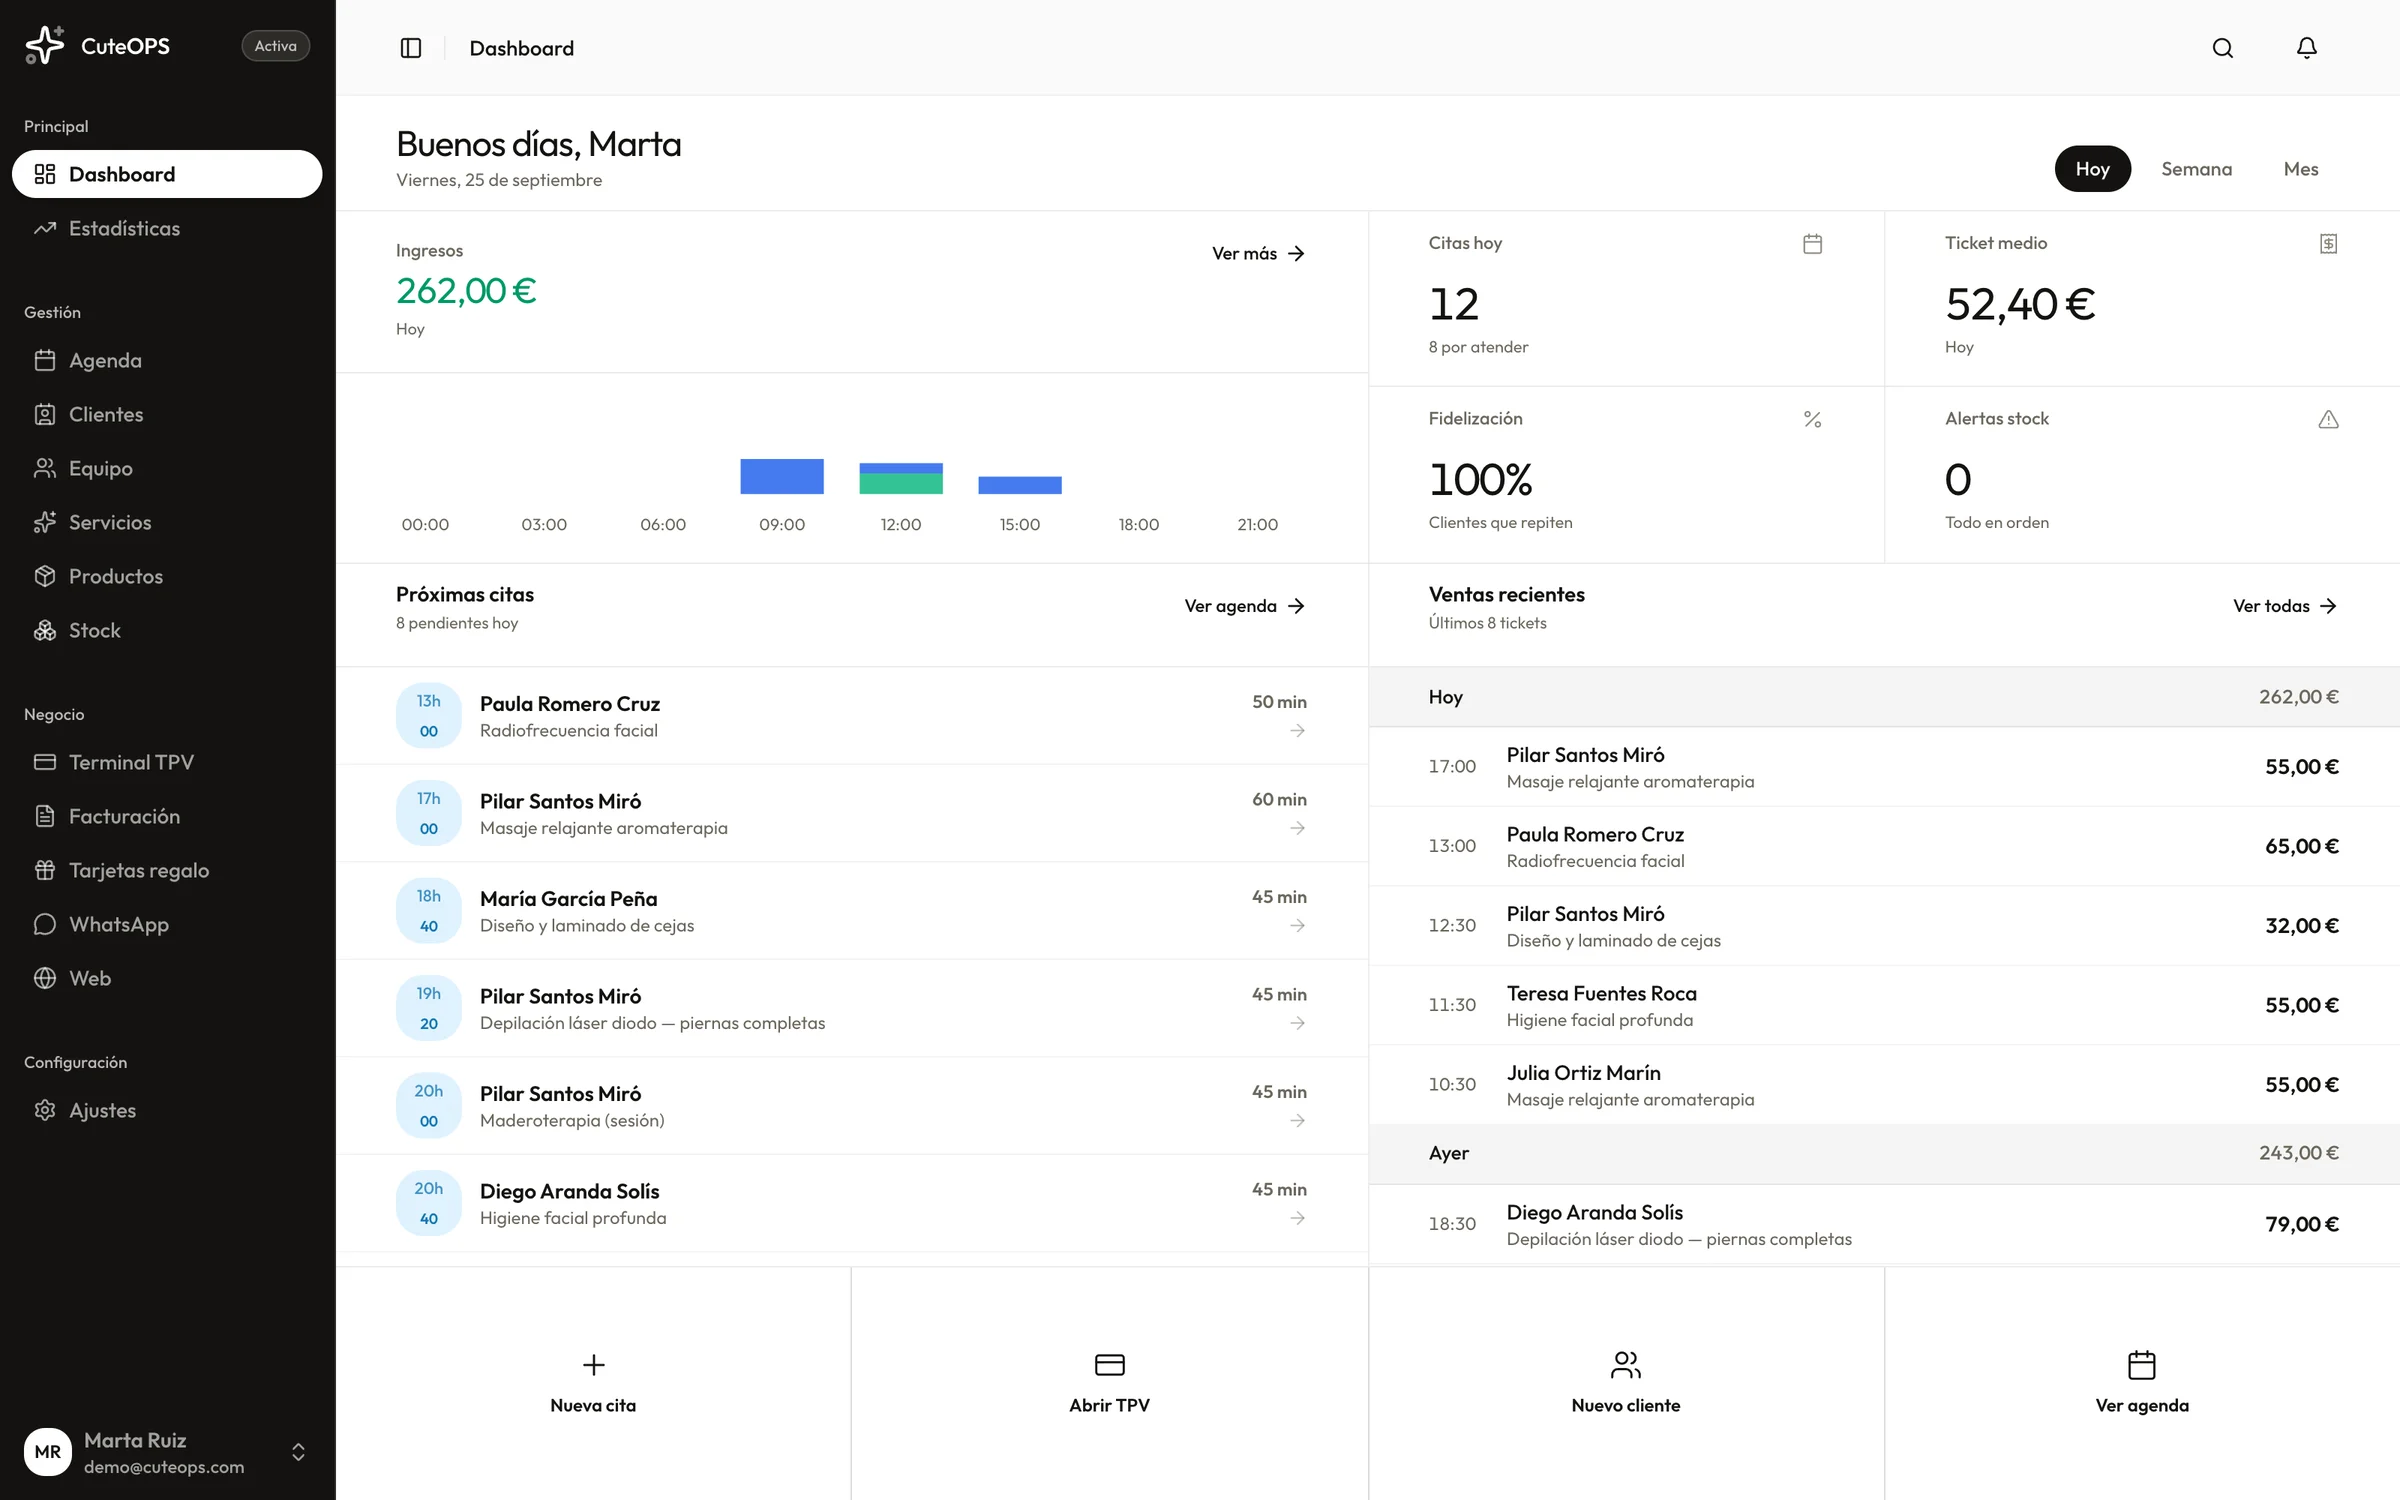Screen dimensions: 2400x1500
Task: Open Facturación menu item
Action: point(167,816)
